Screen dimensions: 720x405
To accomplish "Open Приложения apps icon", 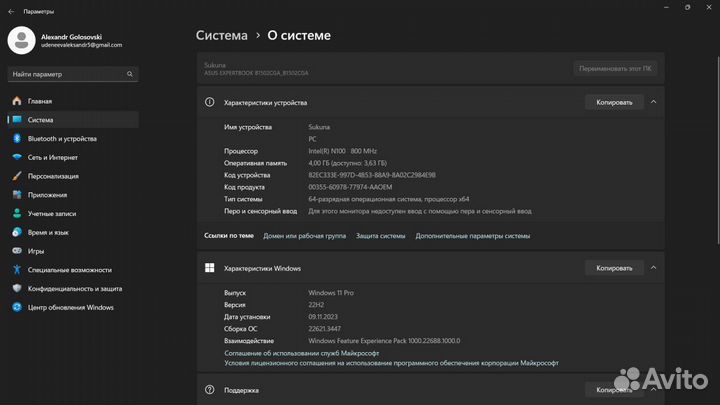I will (x=17, y=195).
